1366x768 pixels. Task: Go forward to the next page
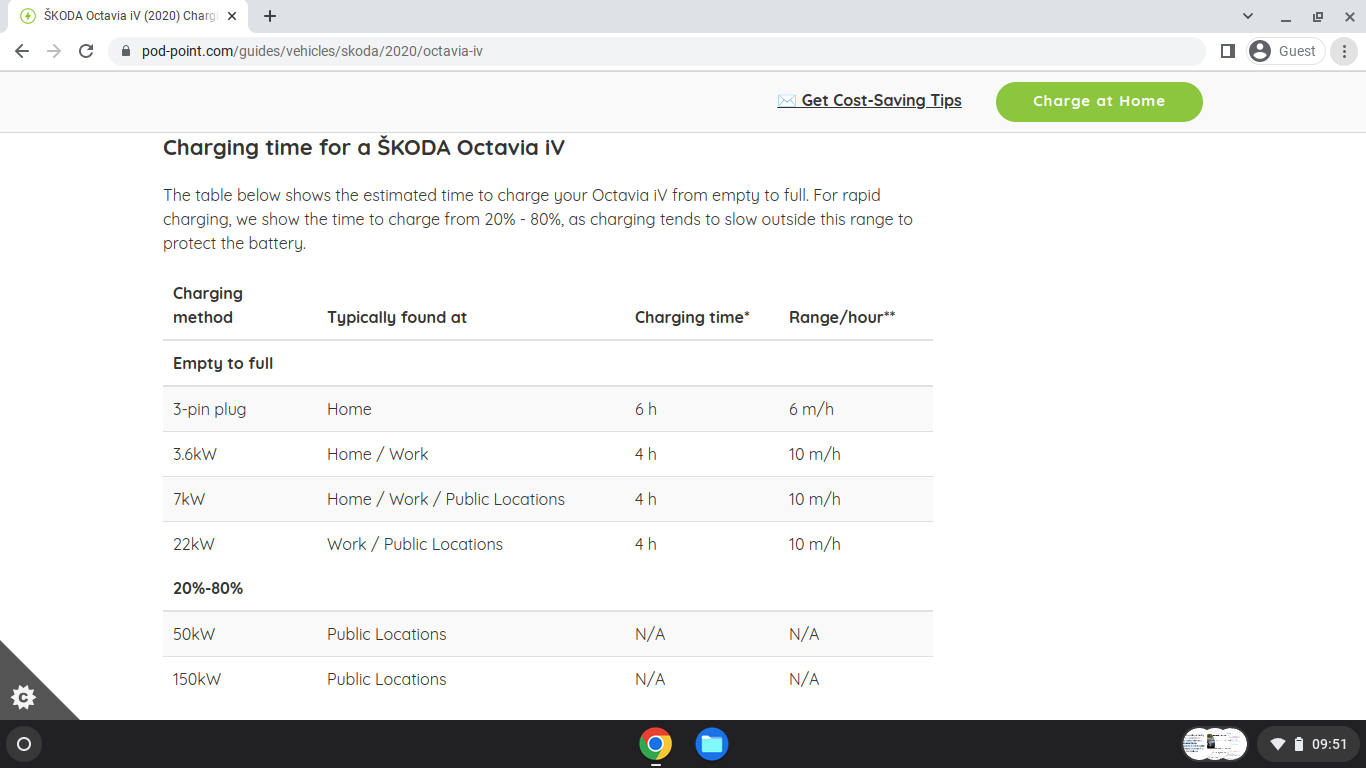(54, 51)
